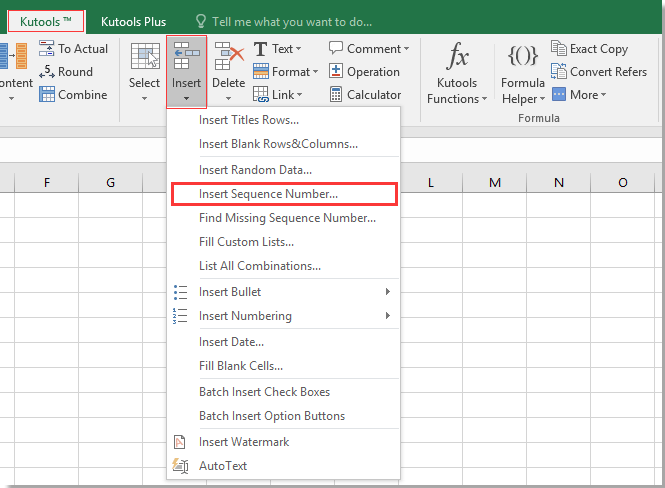The image size is (665, 488).
Task: Click the Insert Numbering list icon
Action: click(180, 316)
